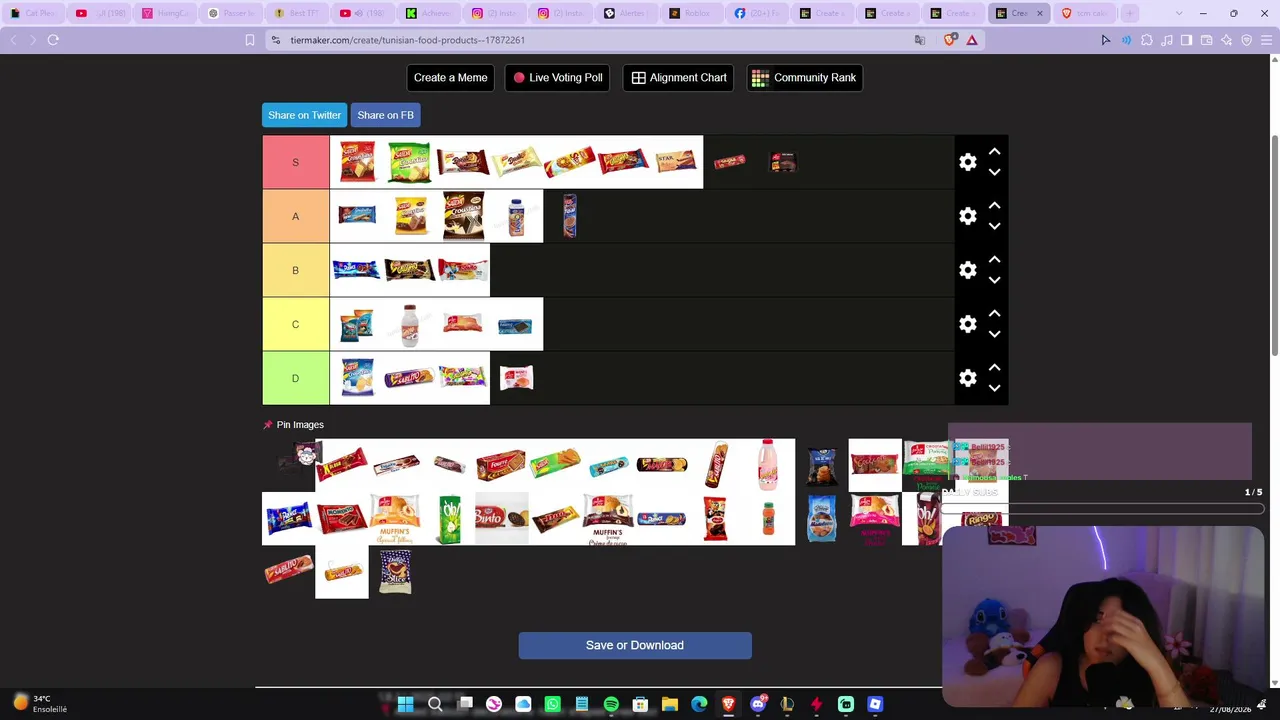Open a new browser tab

pos(1130,13)
